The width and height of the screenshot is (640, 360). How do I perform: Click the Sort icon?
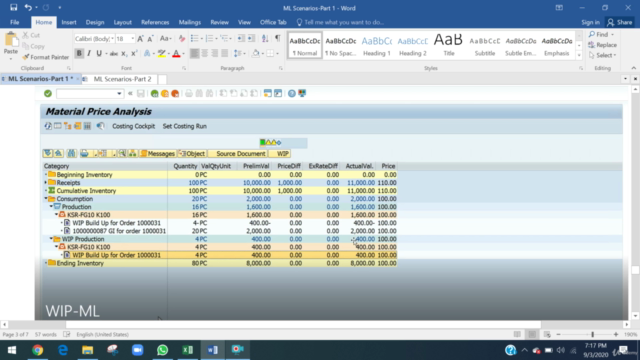(265, 38)
